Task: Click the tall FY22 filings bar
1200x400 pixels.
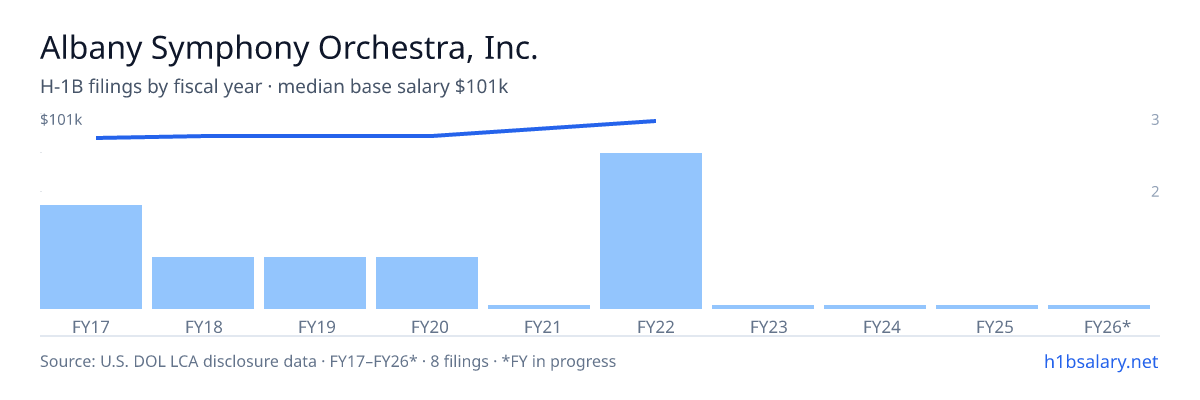Action: (651, 231)
